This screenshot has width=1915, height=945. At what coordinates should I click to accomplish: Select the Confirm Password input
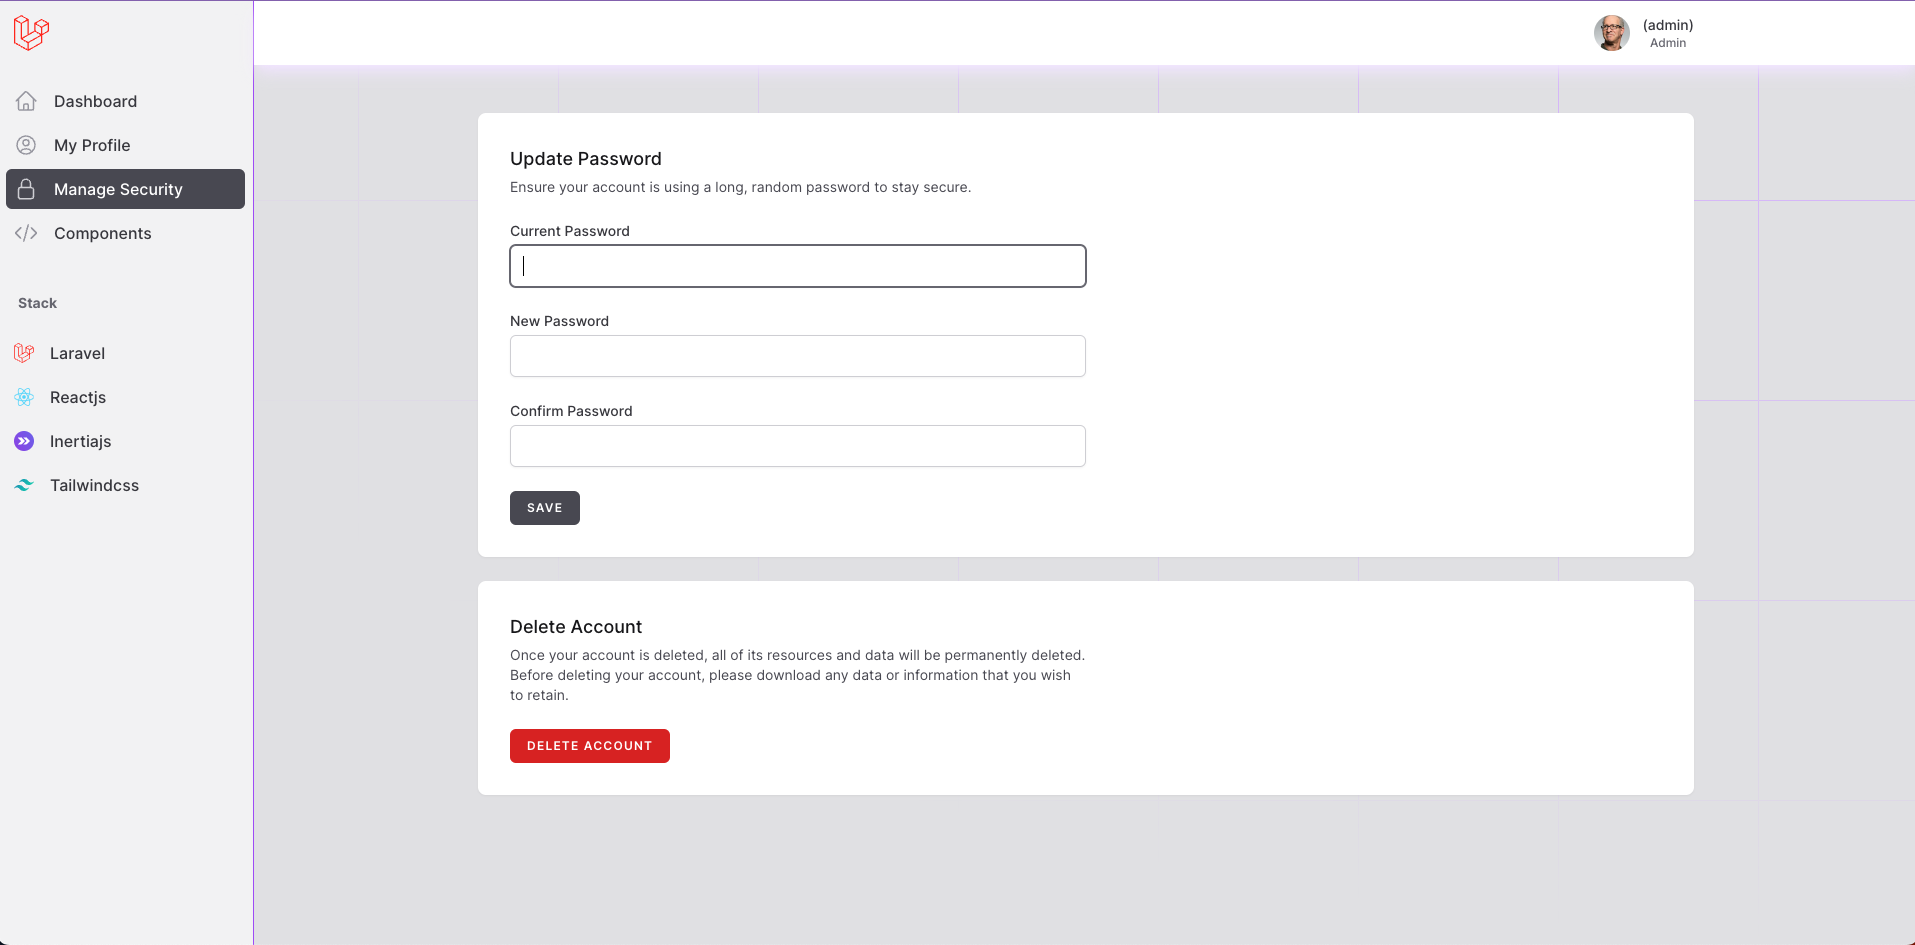(x=797, y=446)
